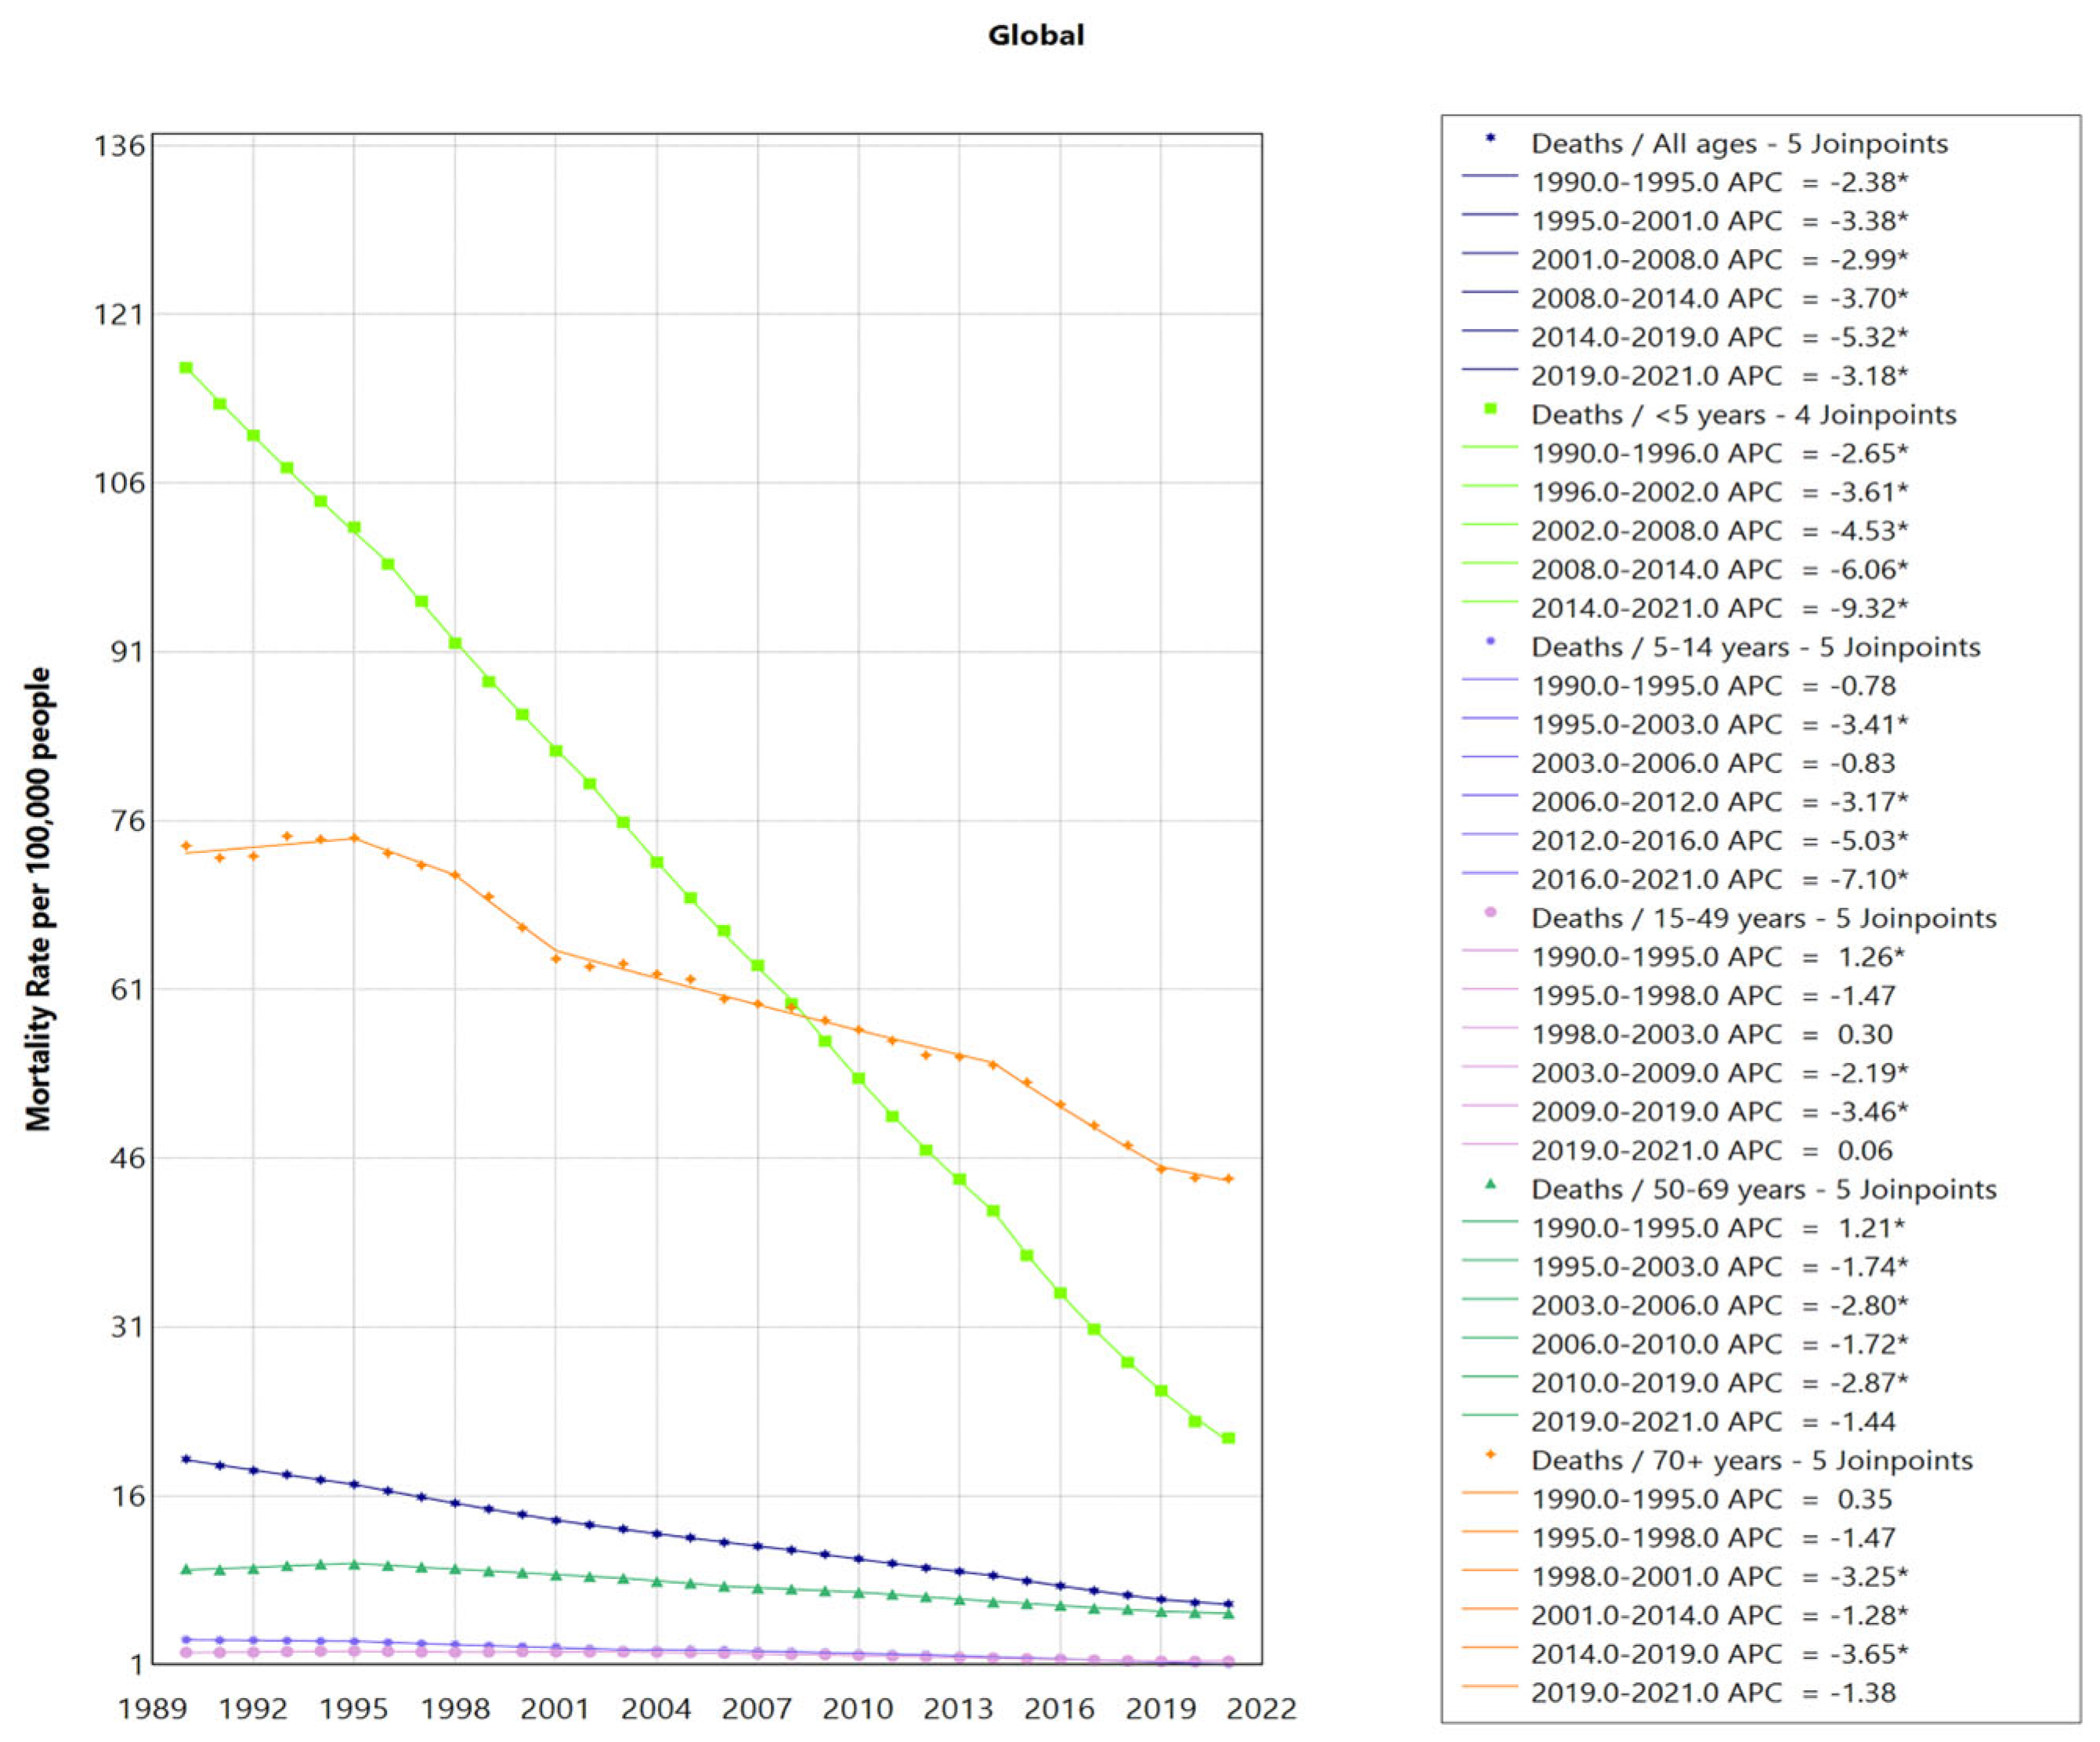Click the navy All ages data point at 1990
Screen dimensions: 2100x1742
[186, 1459]
